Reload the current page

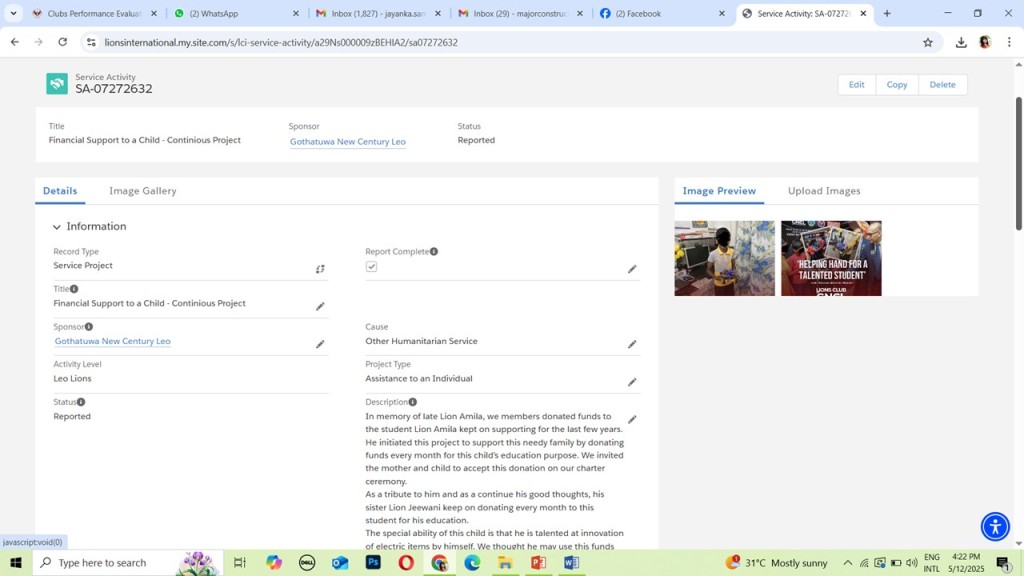63,42
